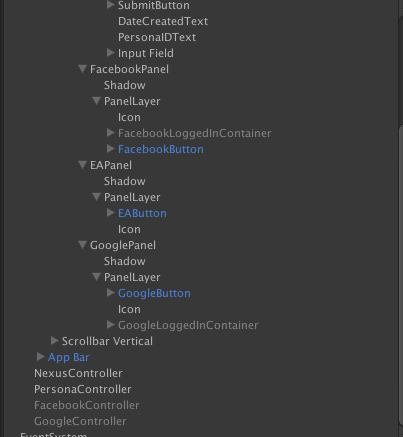
Task: Select the disabled FacebookController object
Action: click(x=87, y=405)
